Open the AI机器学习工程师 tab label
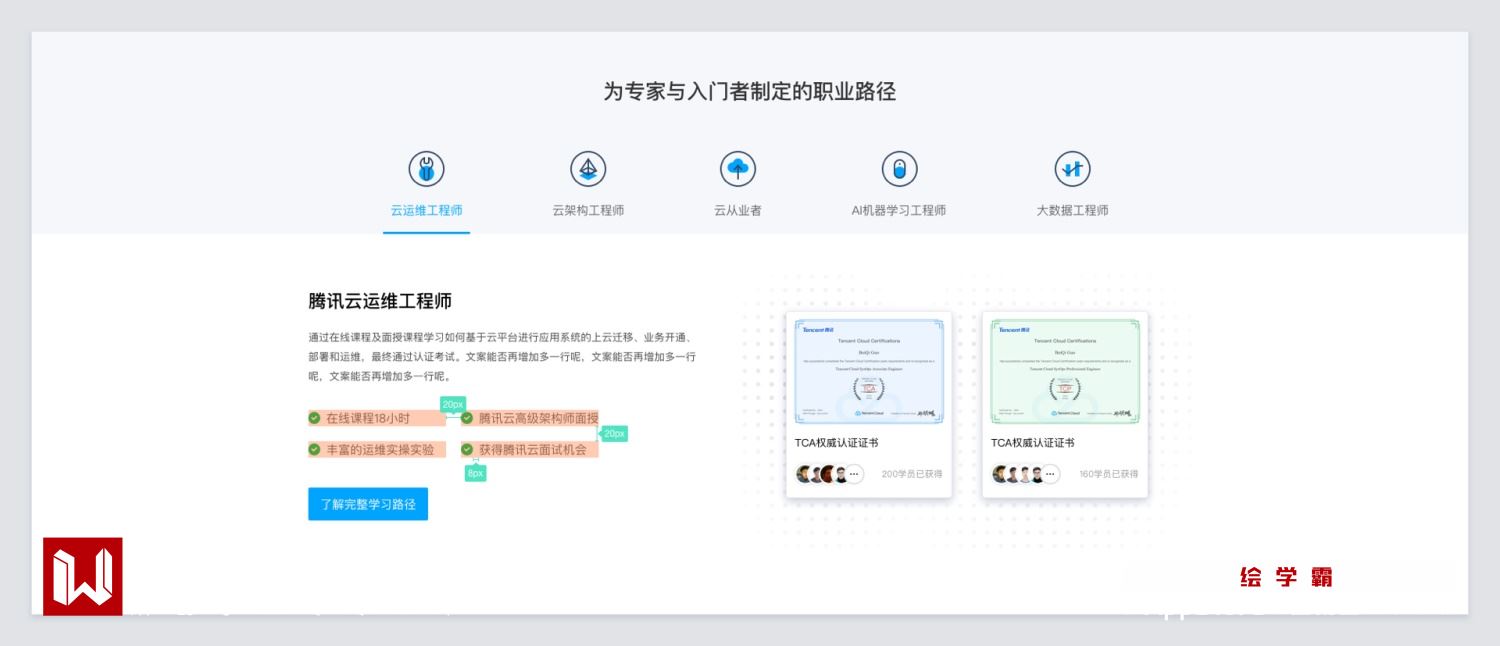This screenshot has width=1500, height=646. pyautogui.click(x=899, y=211)
